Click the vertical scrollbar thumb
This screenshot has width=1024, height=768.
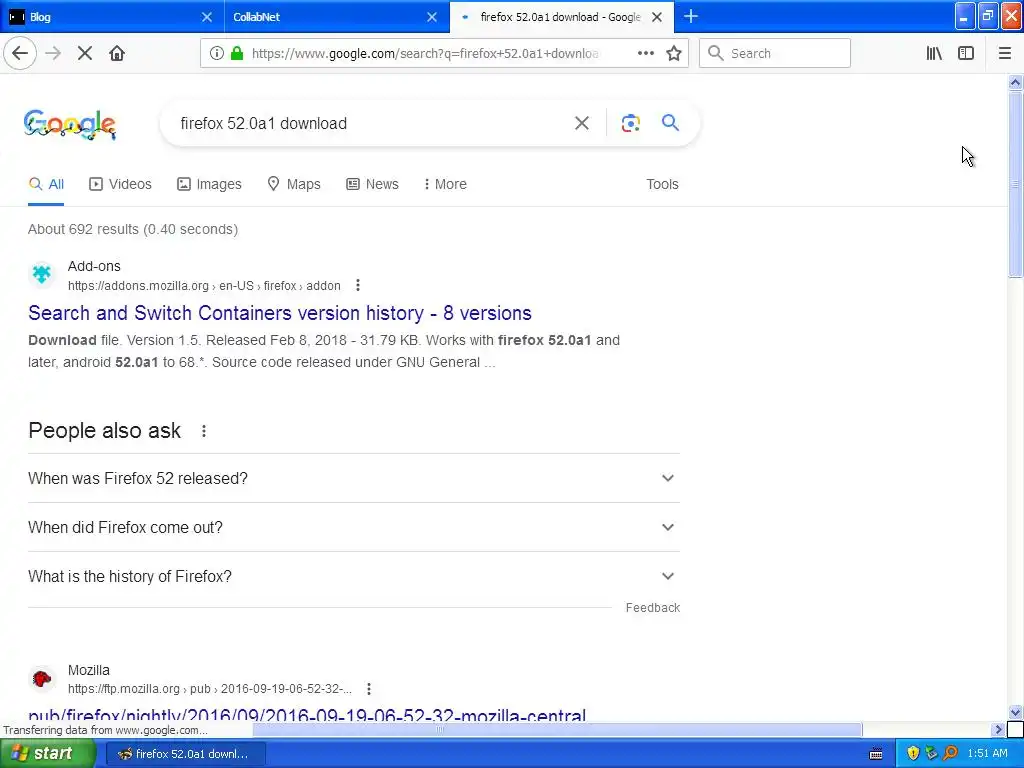[1015, 185]
